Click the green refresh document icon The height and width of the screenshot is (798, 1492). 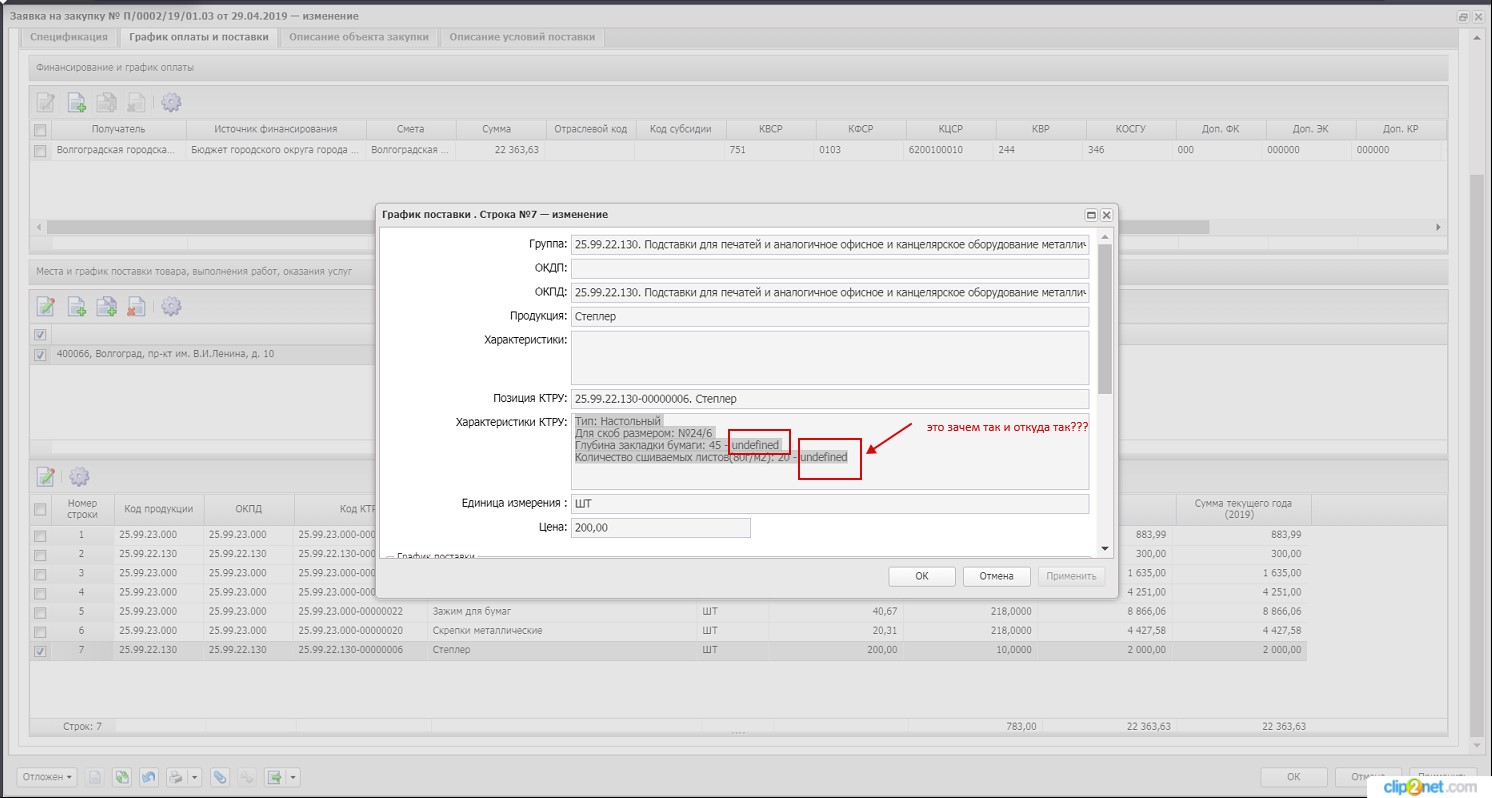[x=122, y=777]
